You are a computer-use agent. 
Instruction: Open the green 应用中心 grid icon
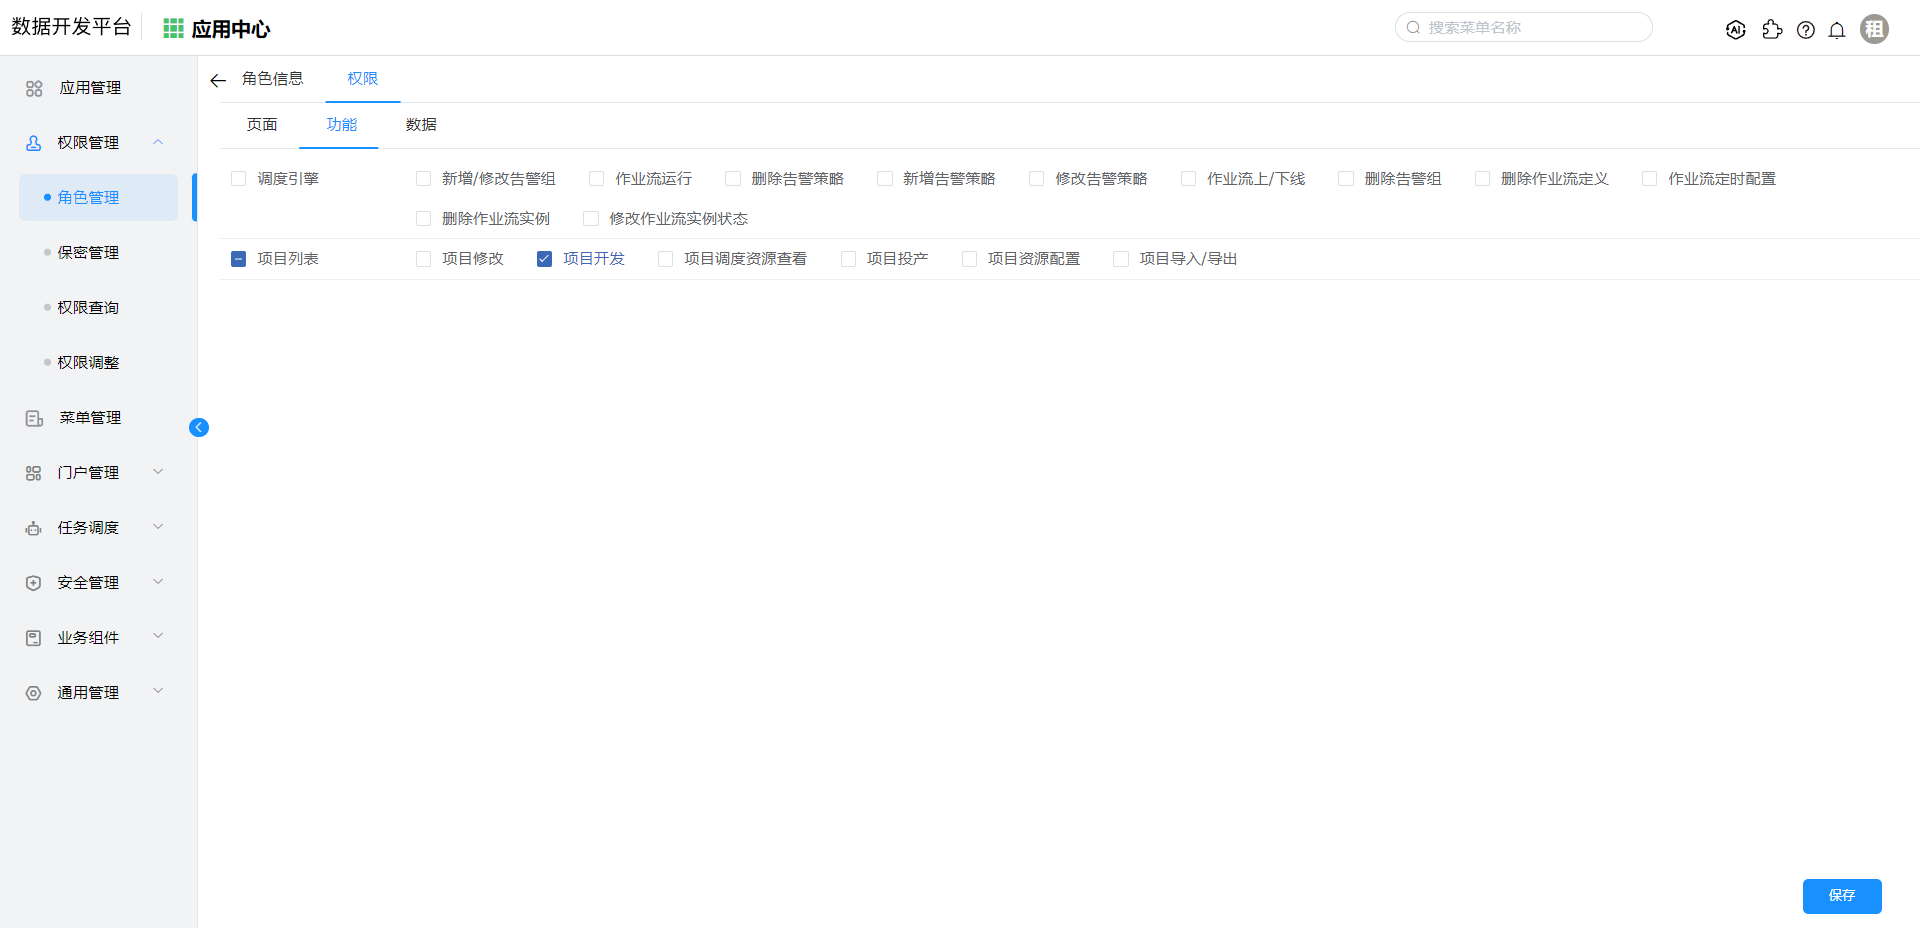(x=173, y=29)
